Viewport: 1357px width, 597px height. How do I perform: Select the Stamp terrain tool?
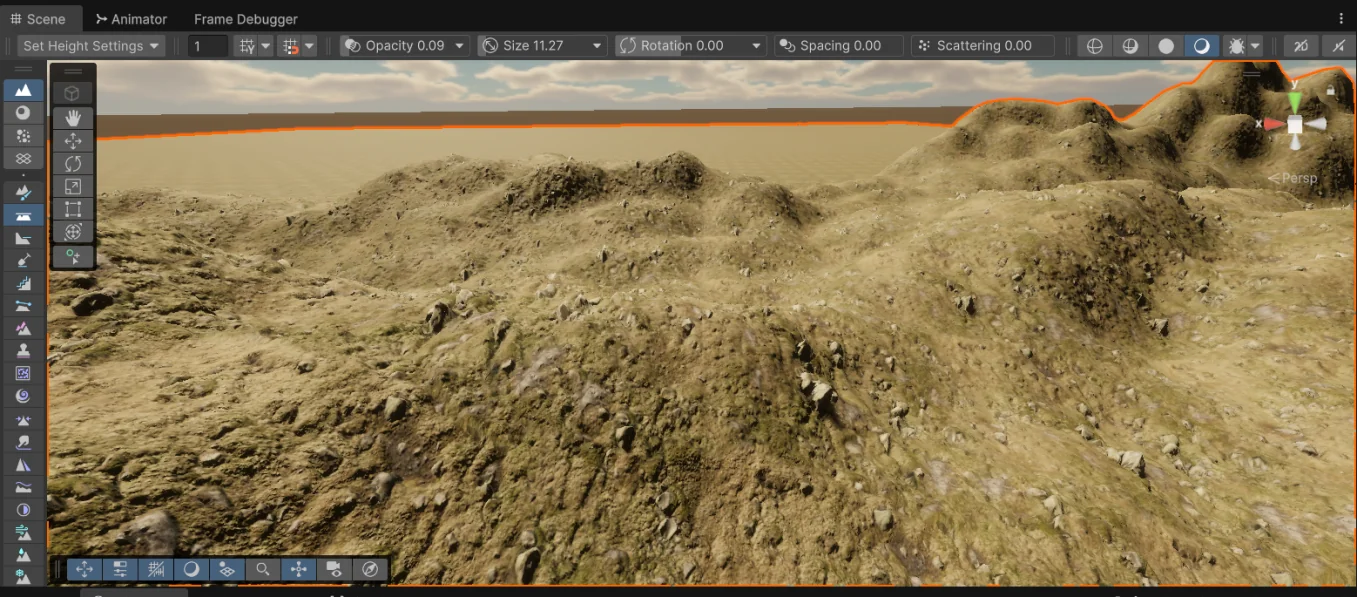[x=24, y=351]
